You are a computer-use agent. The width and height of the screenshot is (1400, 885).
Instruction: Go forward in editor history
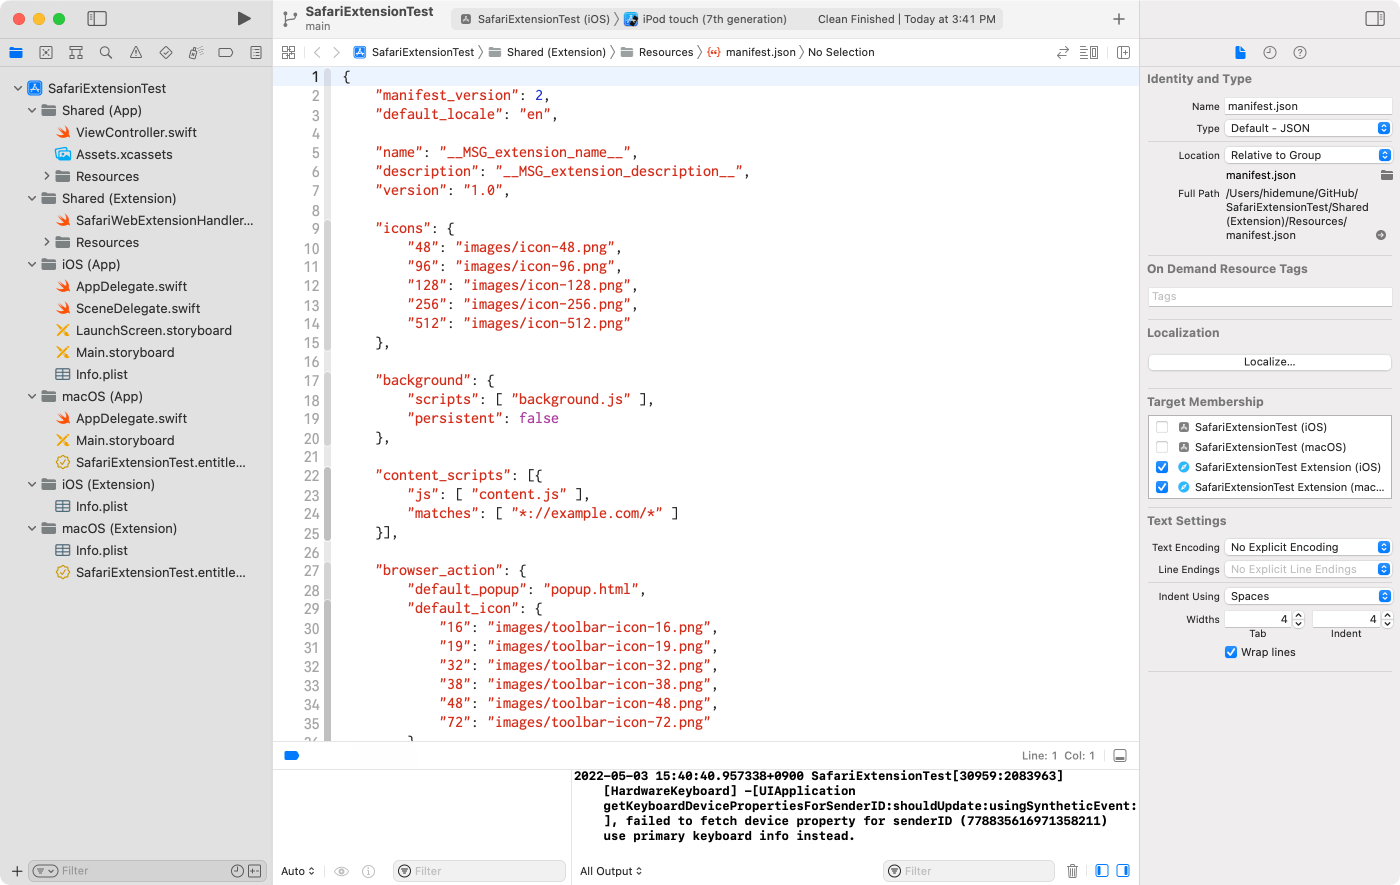coord(337,53)
